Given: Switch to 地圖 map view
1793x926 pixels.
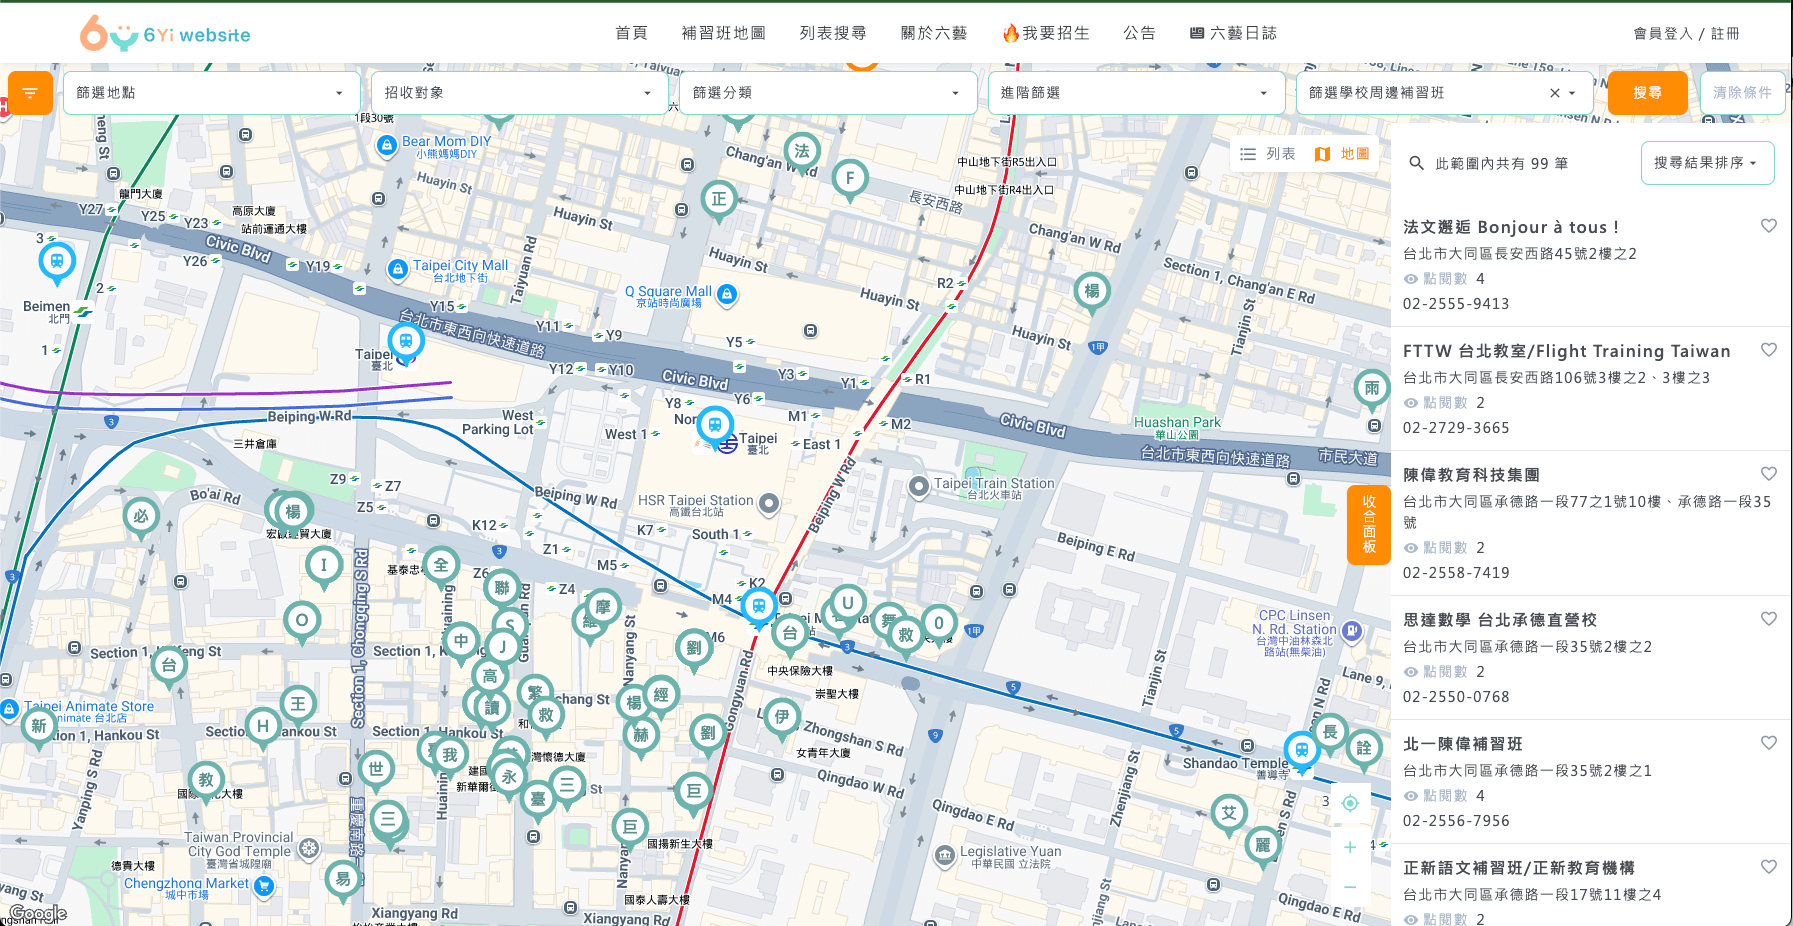Looking at the screenshot, I should [1342, 154].
